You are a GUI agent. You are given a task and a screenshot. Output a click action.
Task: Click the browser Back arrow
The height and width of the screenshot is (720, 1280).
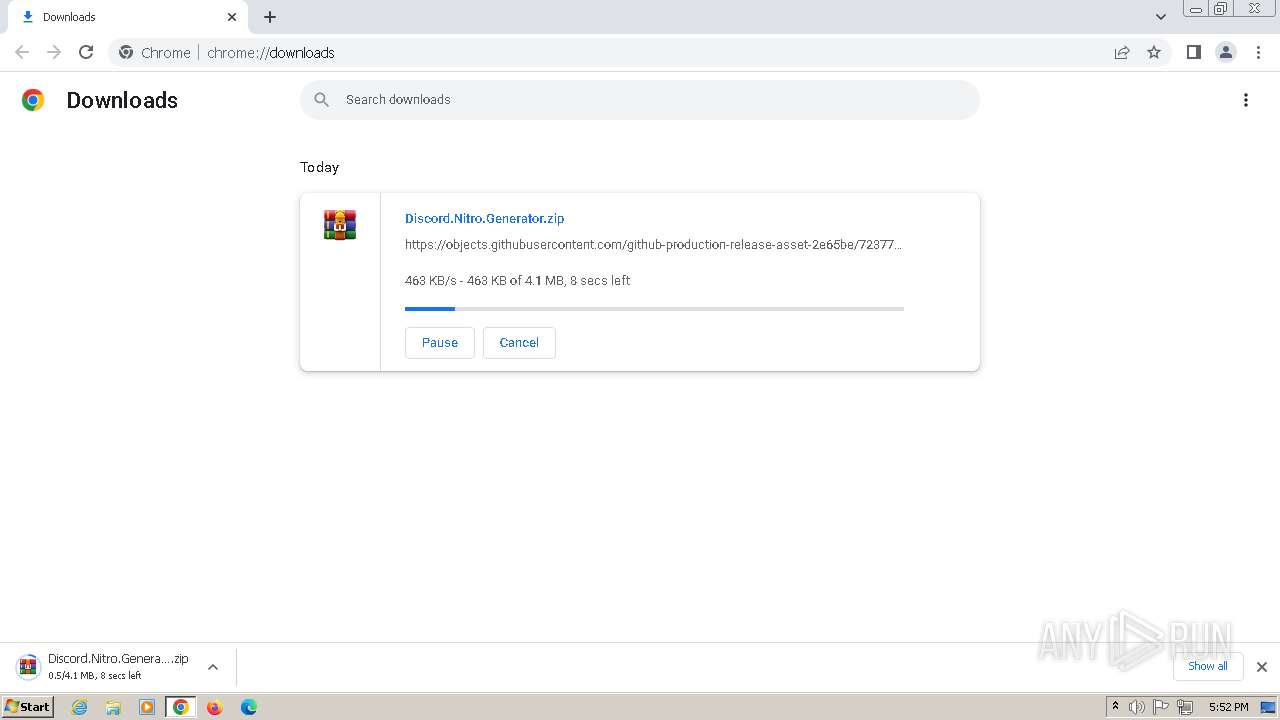click(22, 52)
